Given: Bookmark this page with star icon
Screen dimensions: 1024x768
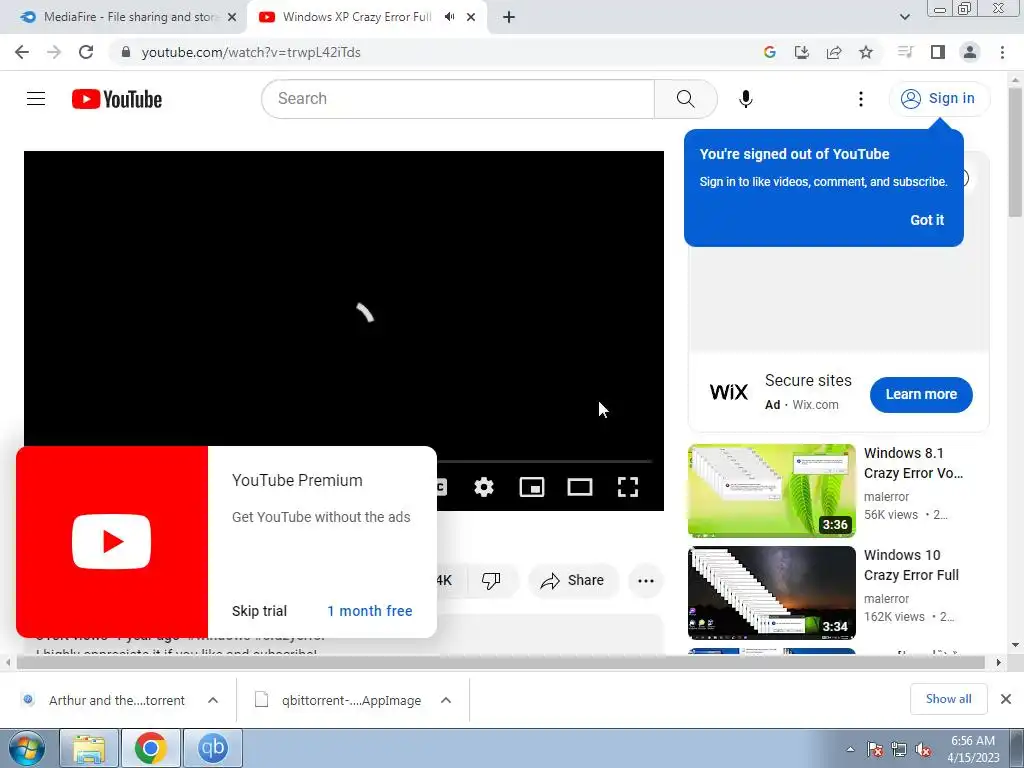Looking at the screenshot, I should 865,52.
